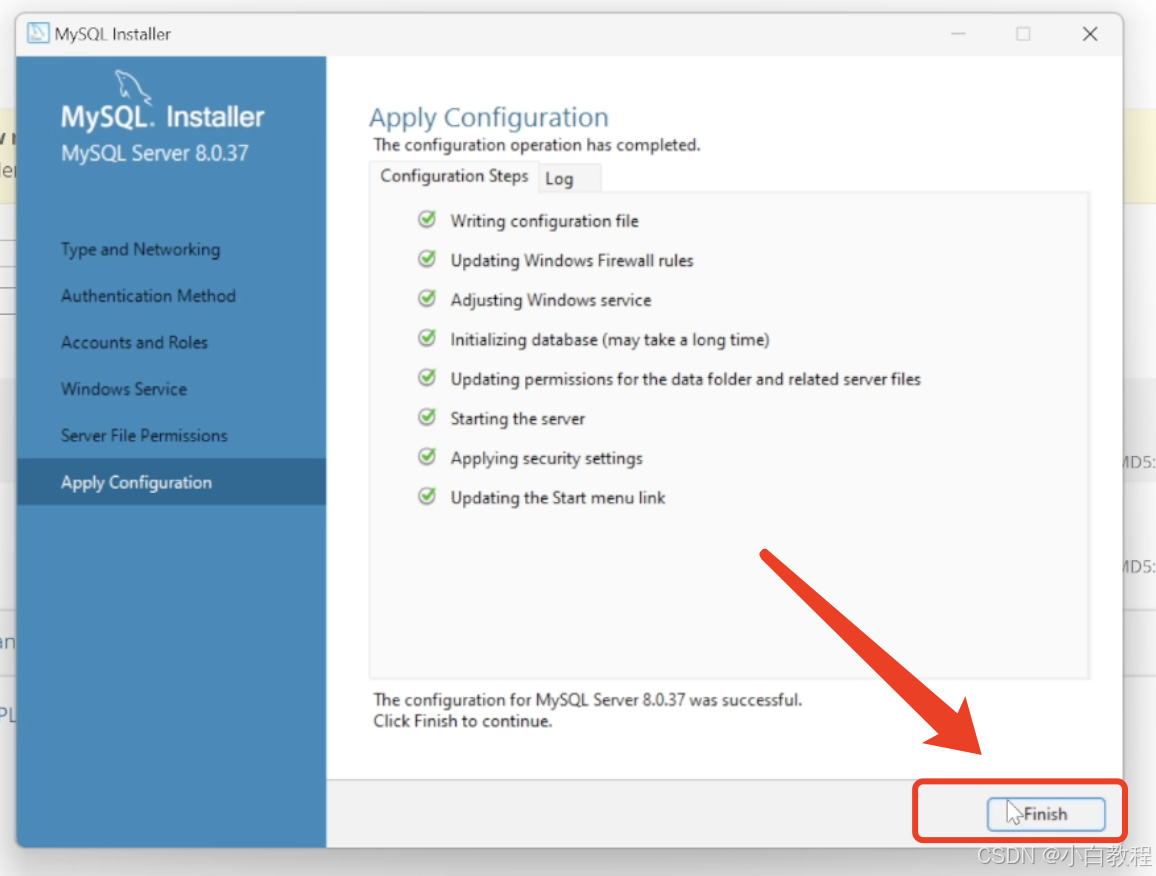Screen dimensions: 1156x876
Task: Click the MySQL Installer title bar icon
Action: (x=38, y=33)
